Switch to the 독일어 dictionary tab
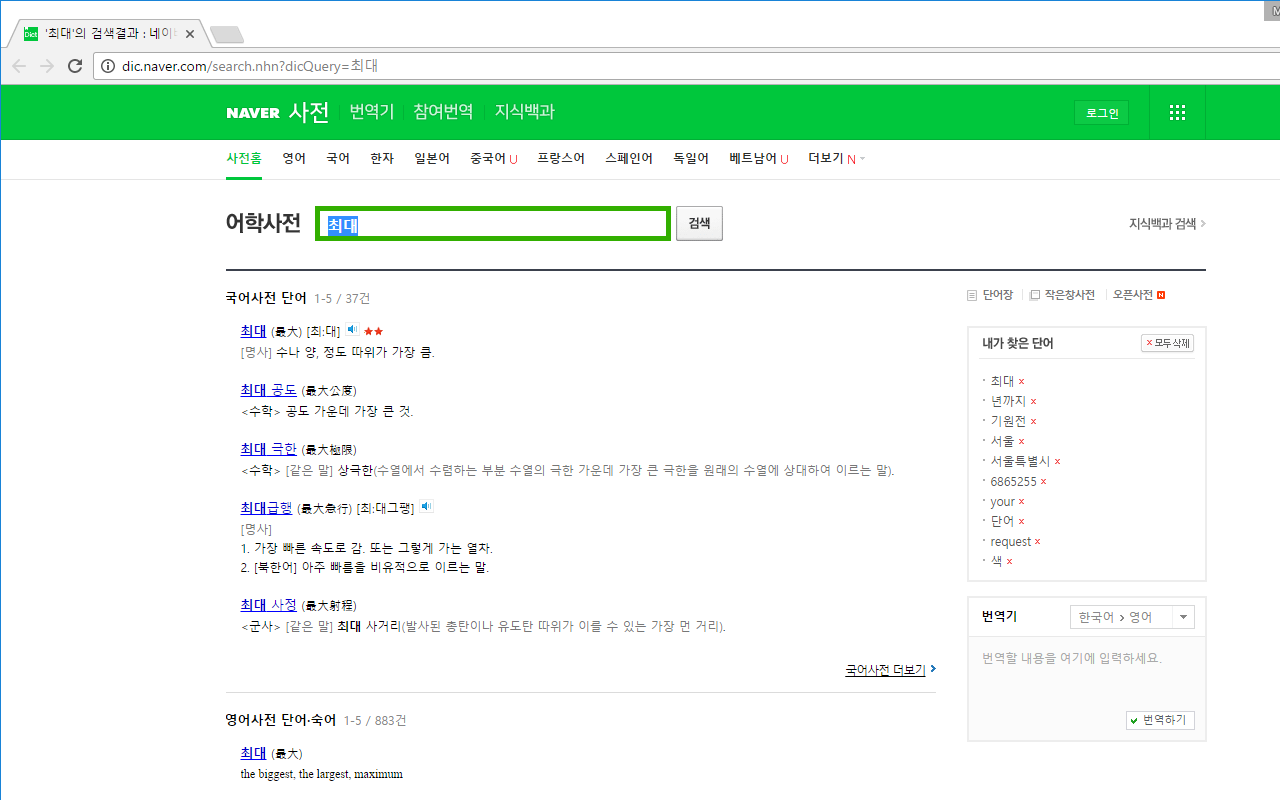 point(691,158)
